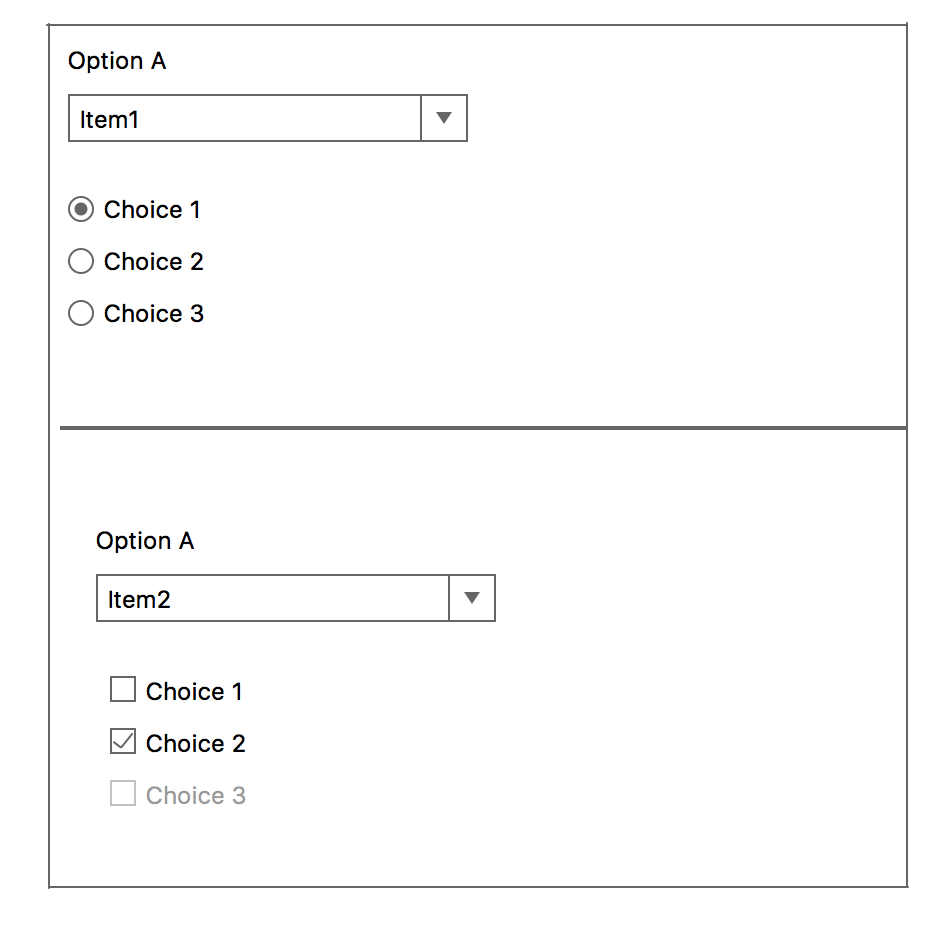Image resolution: width=948 pixels, height=928 pixels.
Task: Click the Choice 1 radio label text
Action: pyautogui.click(x=151, y=209)
